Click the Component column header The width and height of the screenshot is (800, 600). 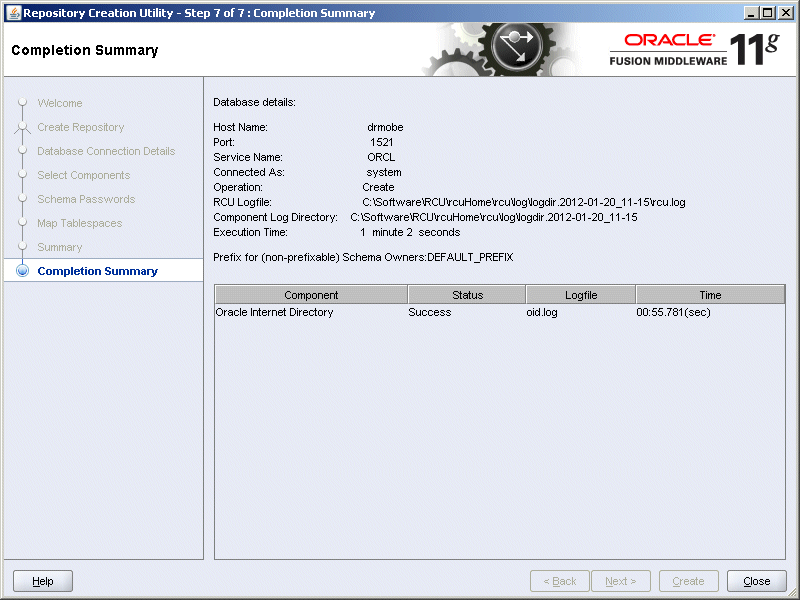(311, 295)
